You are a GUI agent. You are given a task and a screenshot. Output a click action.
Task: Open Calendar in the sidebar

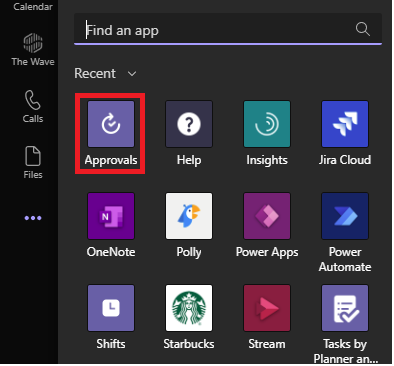(x=33, y=6)
